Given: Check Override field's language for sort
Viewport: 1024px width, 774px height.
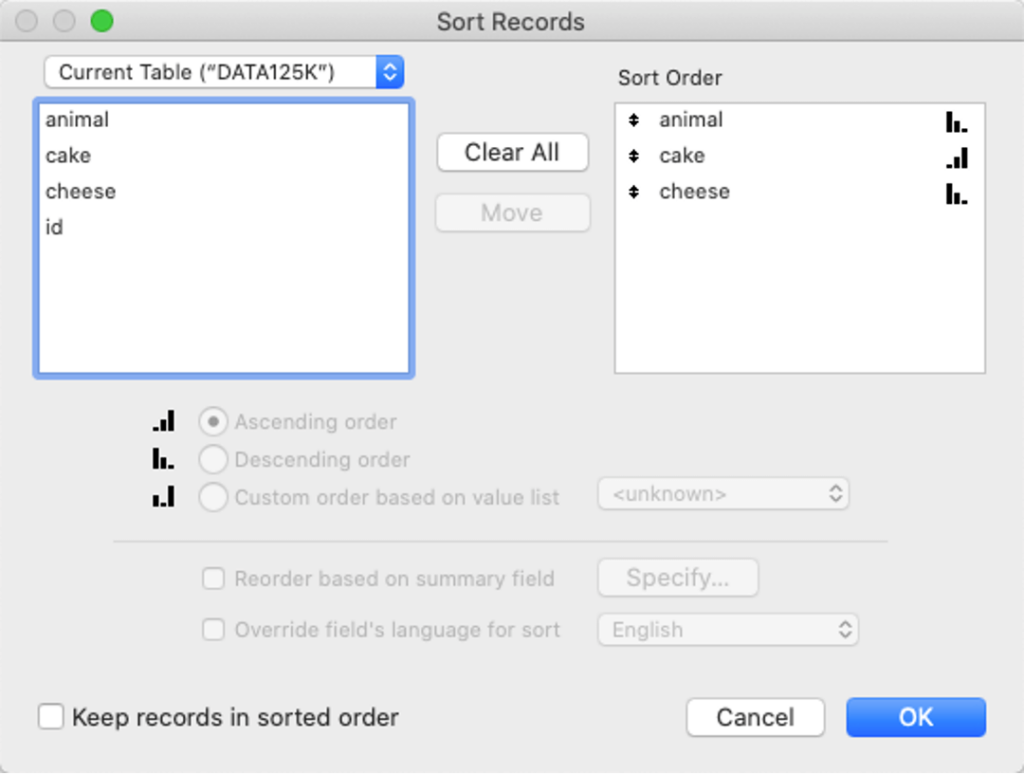Looking at the screenshot, I should [213, 630].
